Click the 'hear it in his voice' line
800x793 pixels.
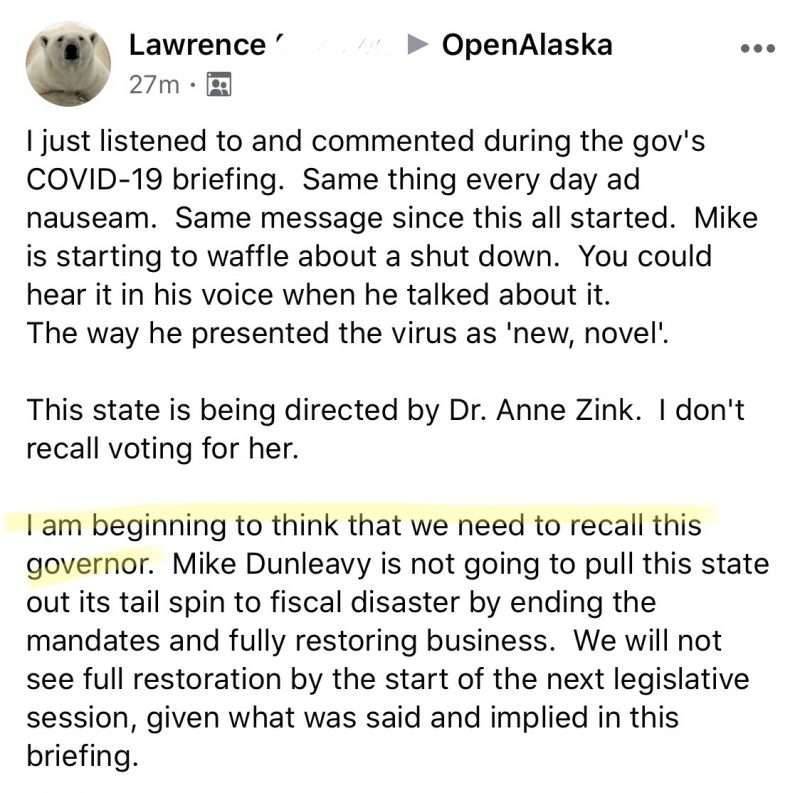318,295
